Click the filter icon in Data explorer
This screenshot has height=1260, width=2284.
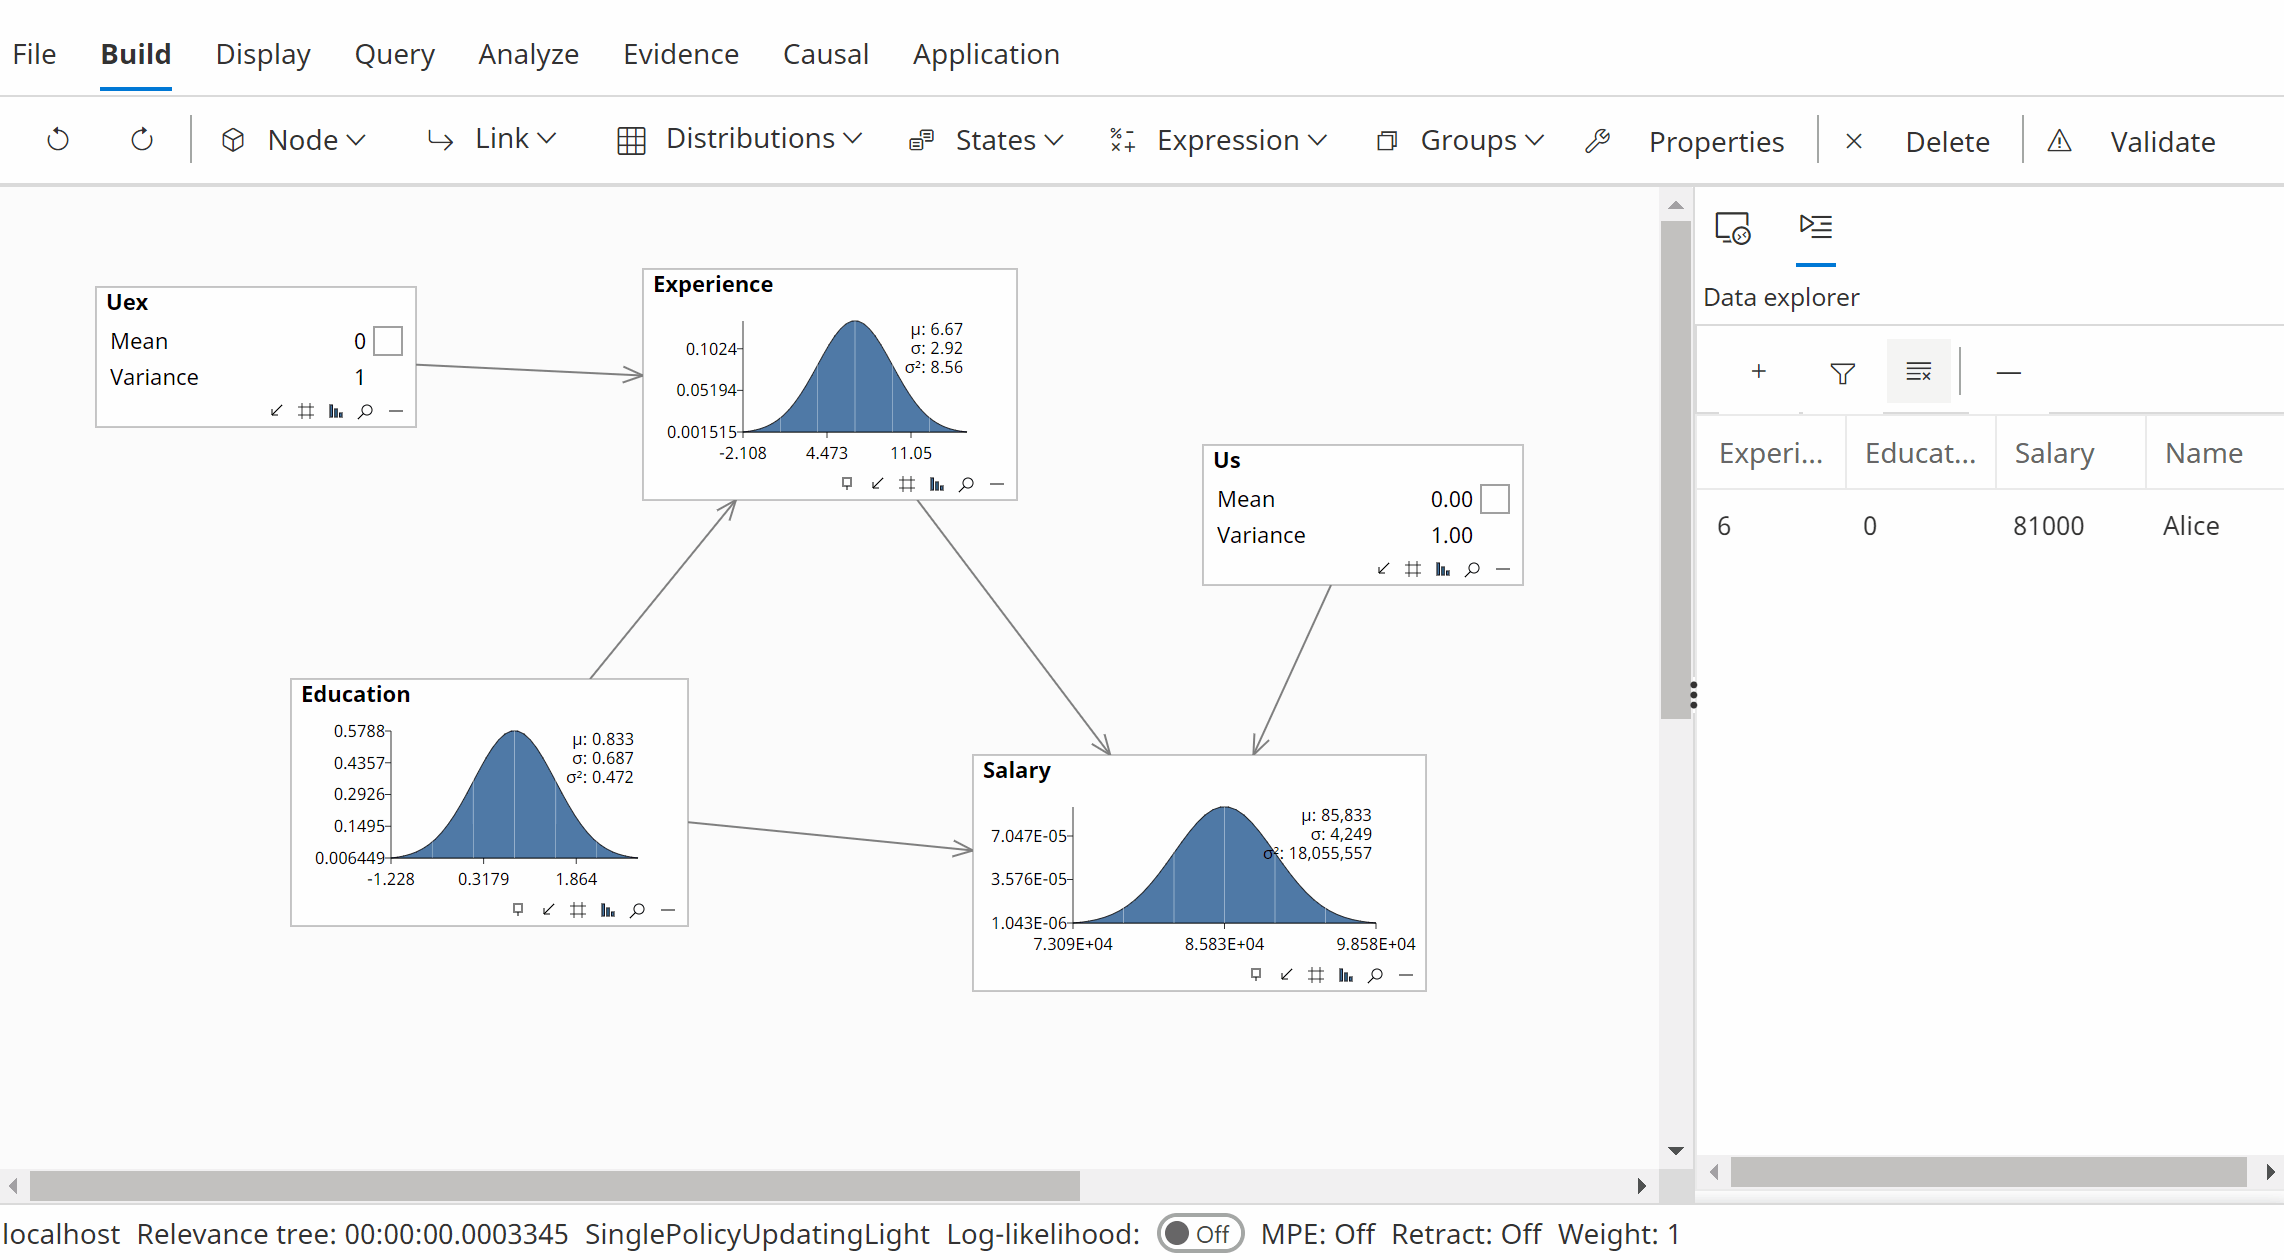1842,373
